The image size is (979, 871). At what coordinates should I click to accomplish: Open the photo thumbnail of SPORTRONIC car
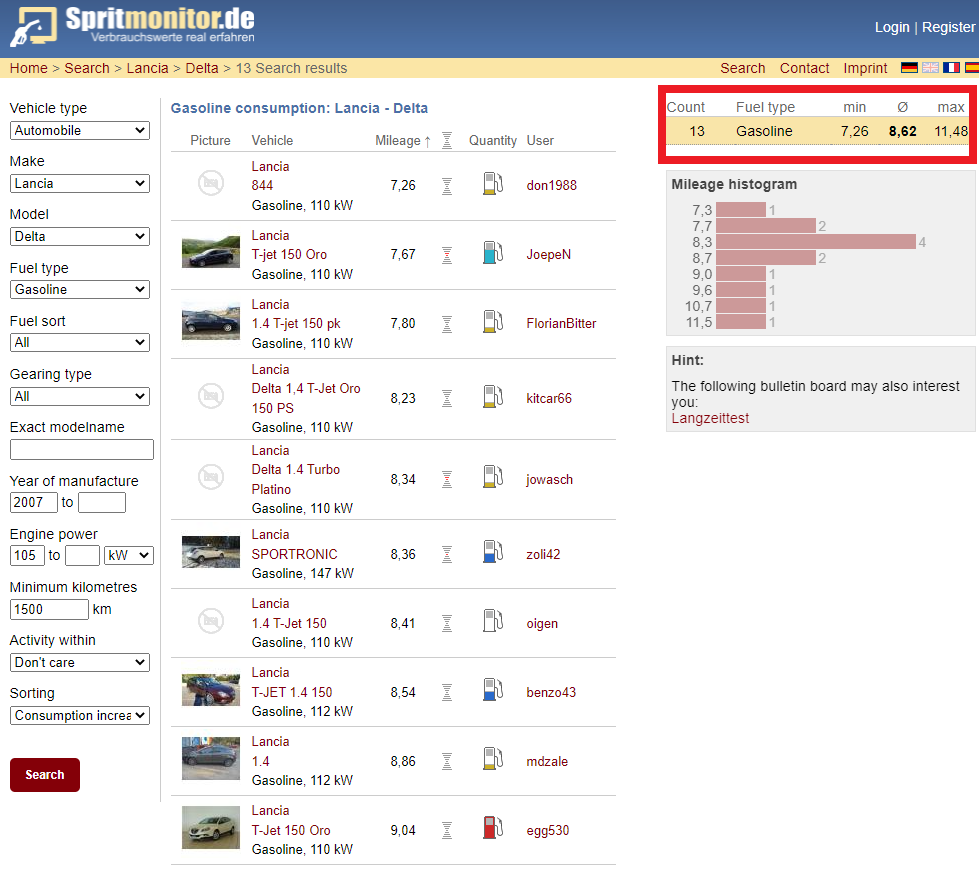coord(211,551)
